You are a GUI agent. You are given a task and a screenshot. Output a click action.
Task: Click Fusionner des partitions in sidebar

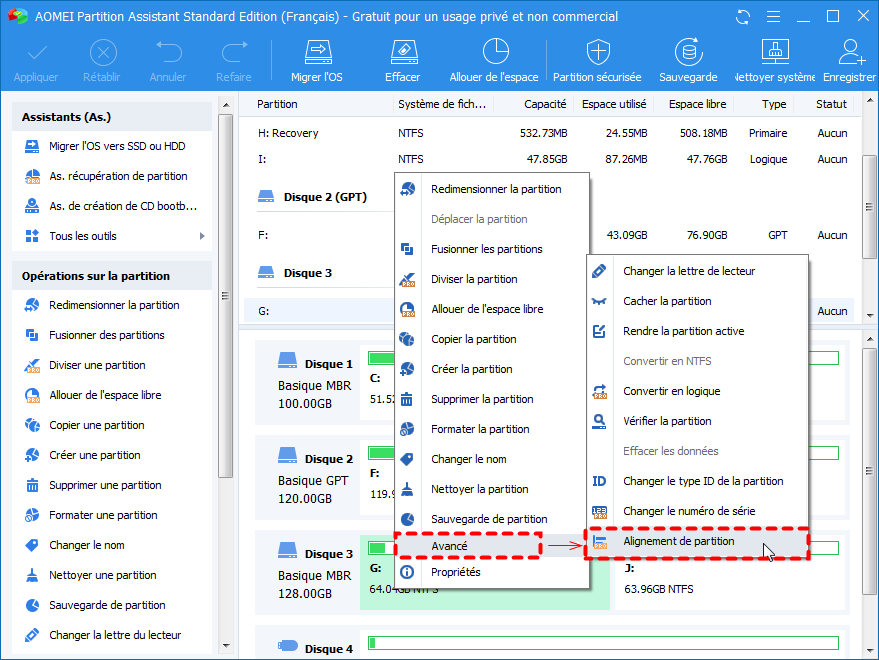[106, 335]
